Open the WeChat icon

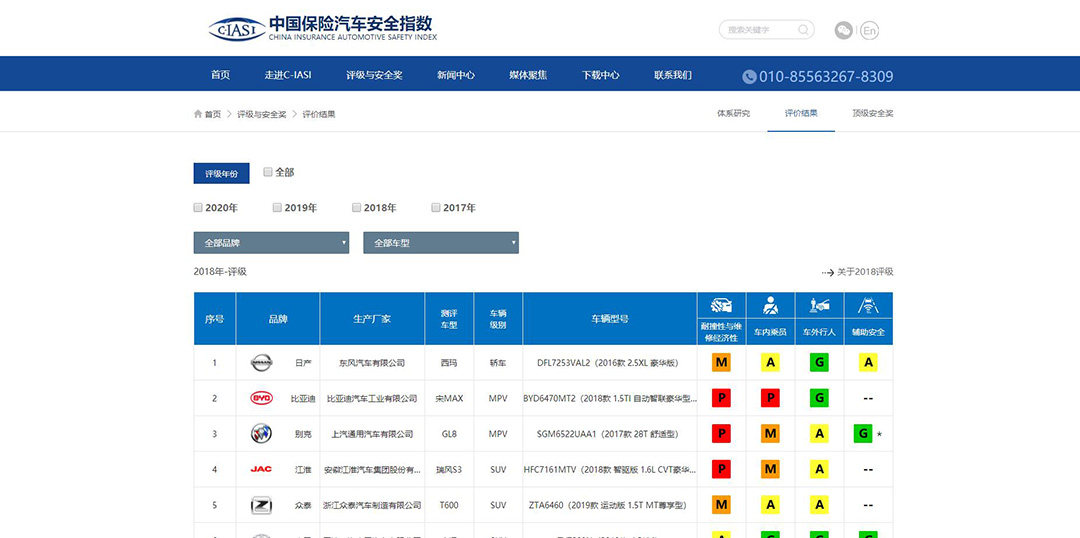844,30
